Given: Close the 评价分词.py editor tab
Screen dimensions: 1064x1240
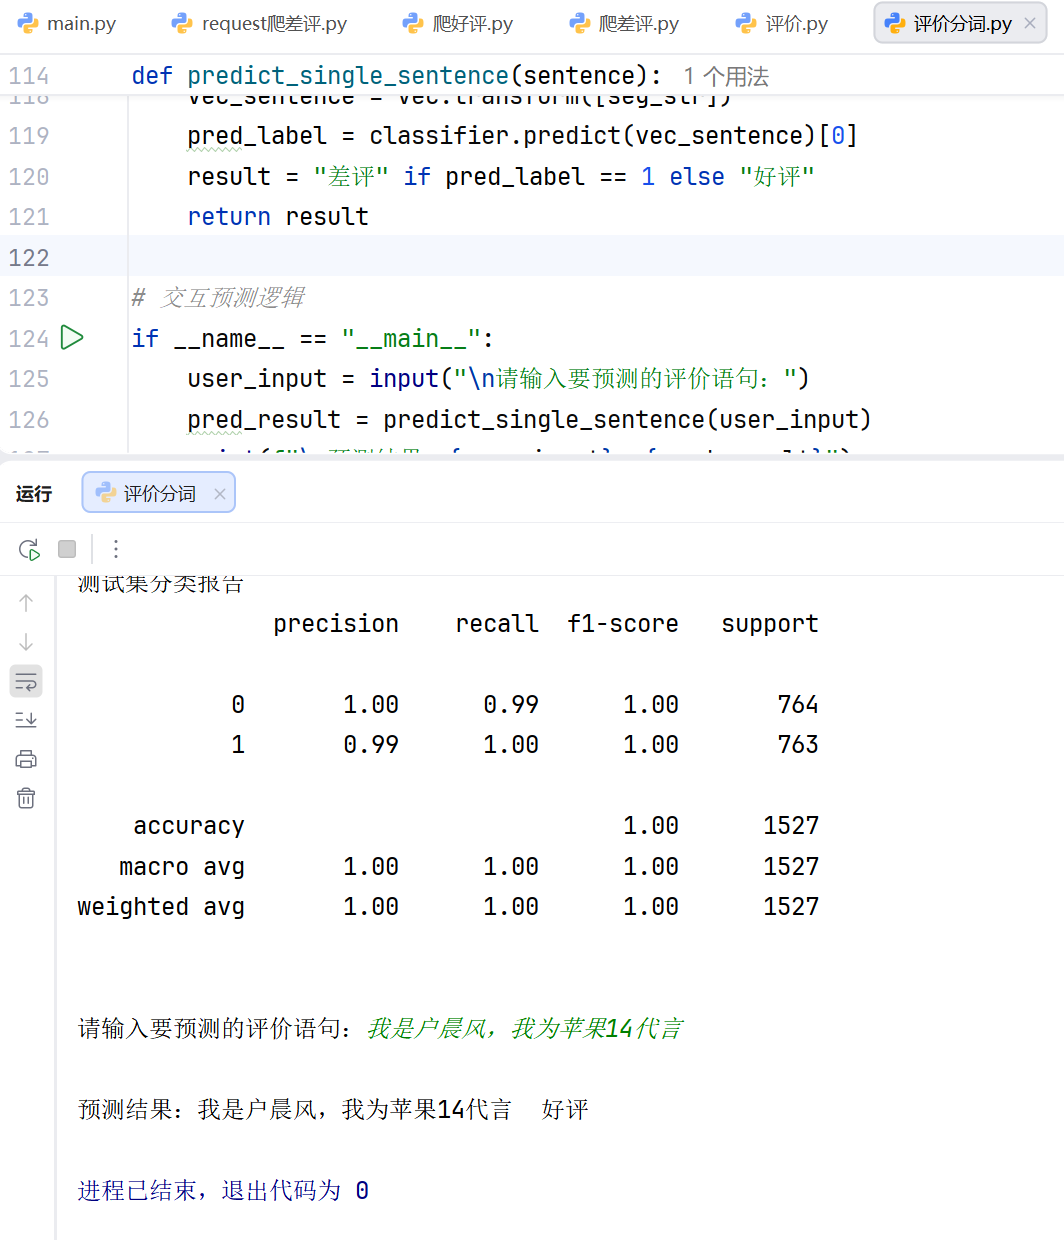Looking at the screenshot, I should pos(1030,23).
